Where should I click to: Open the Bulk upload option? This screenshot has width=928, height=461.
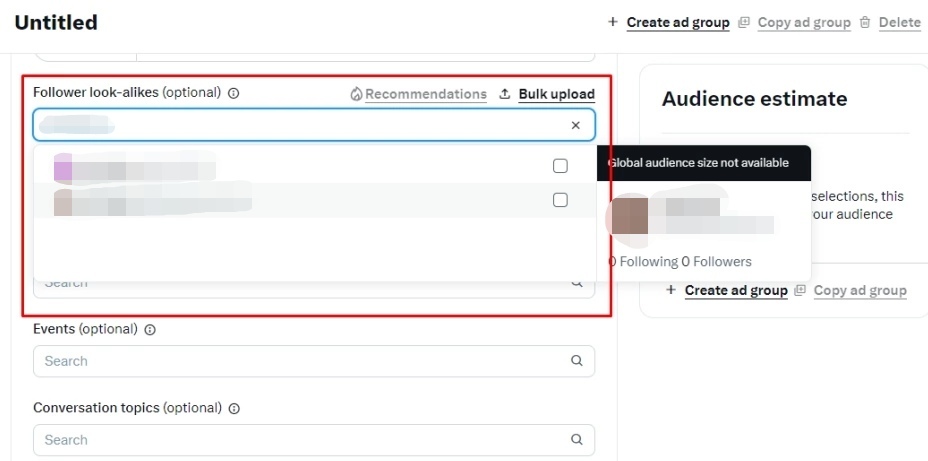[x=556, y=94]
